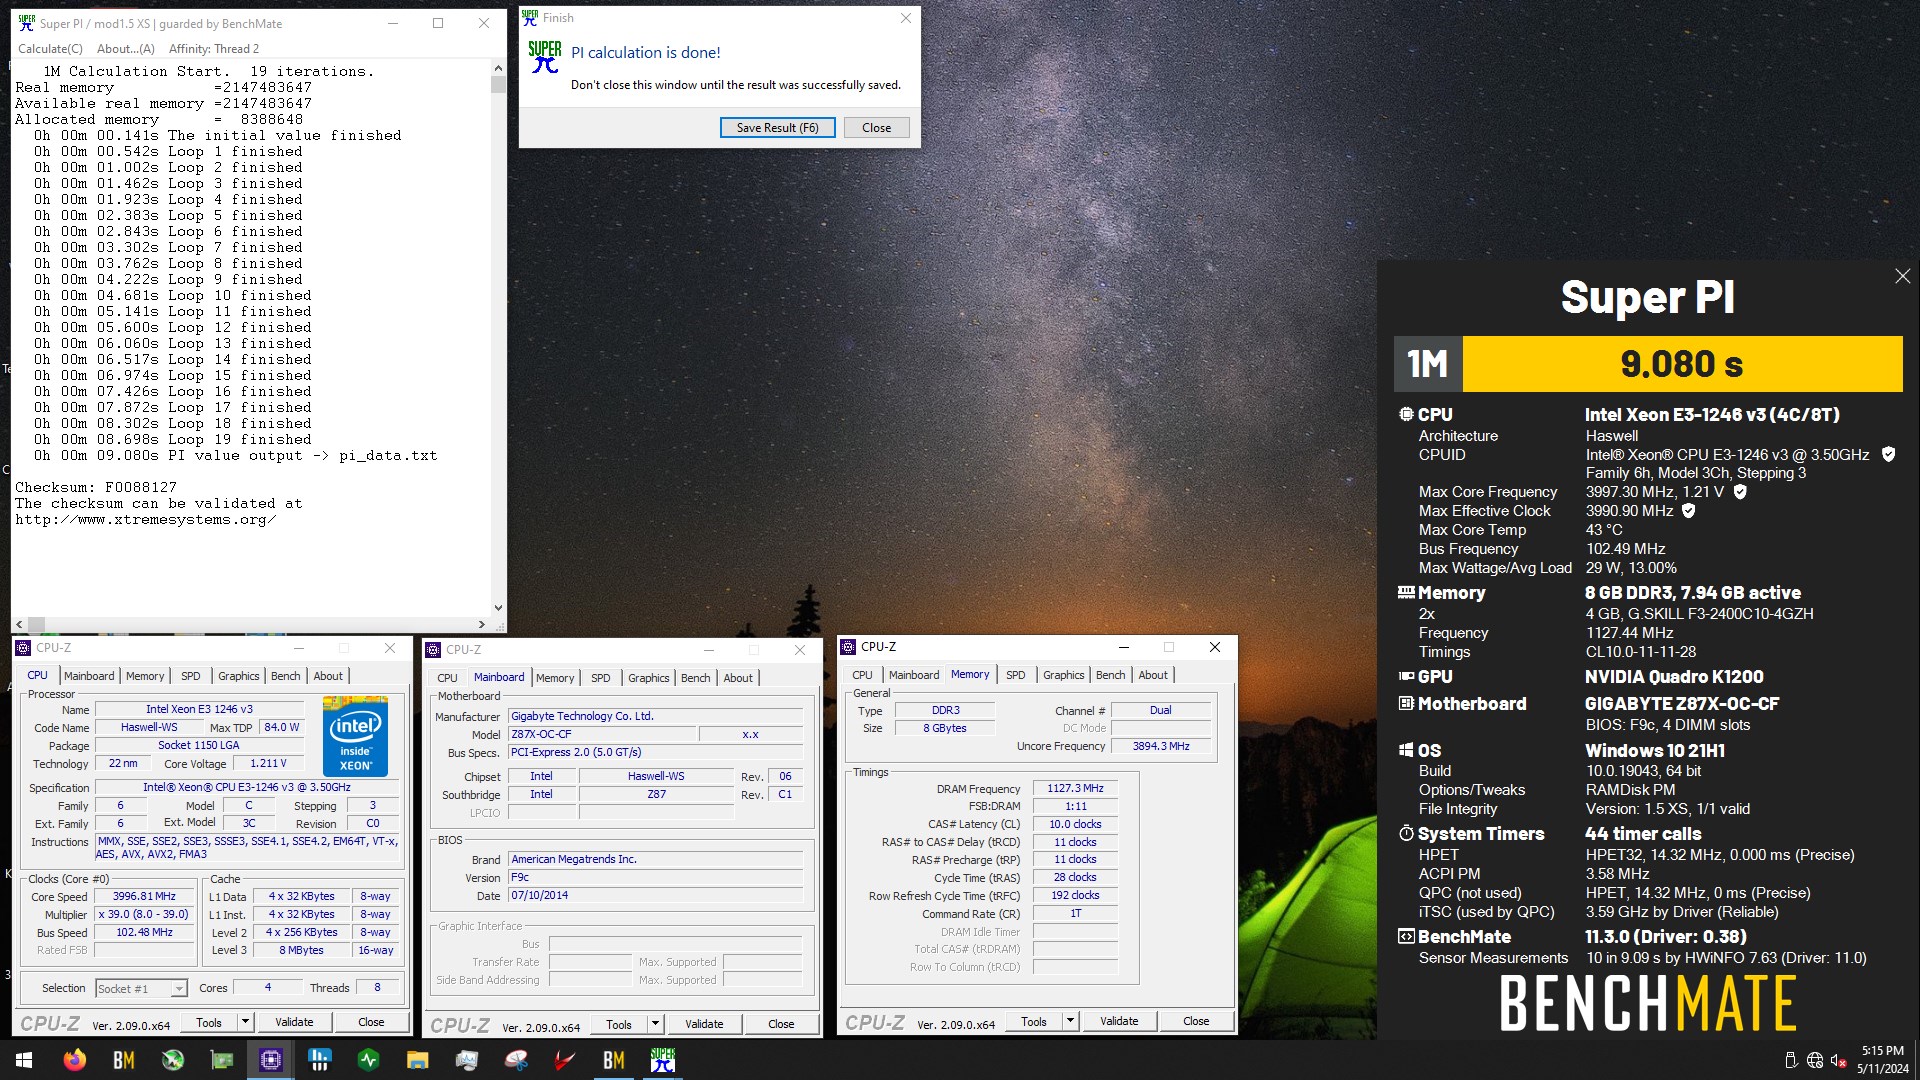Click the Memory section icon in BenchMate panel

1406,592
